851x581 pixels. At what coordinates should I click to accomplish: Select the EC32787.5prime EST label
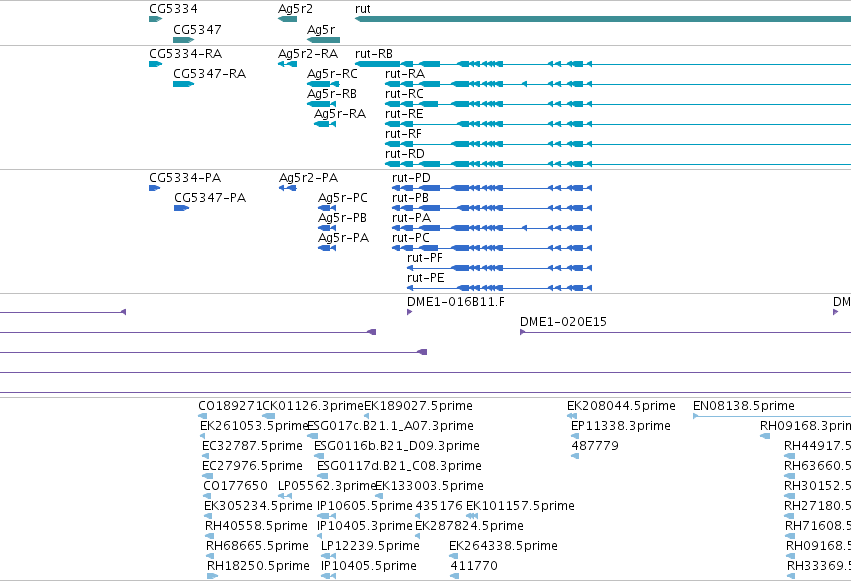pos(252,446)
